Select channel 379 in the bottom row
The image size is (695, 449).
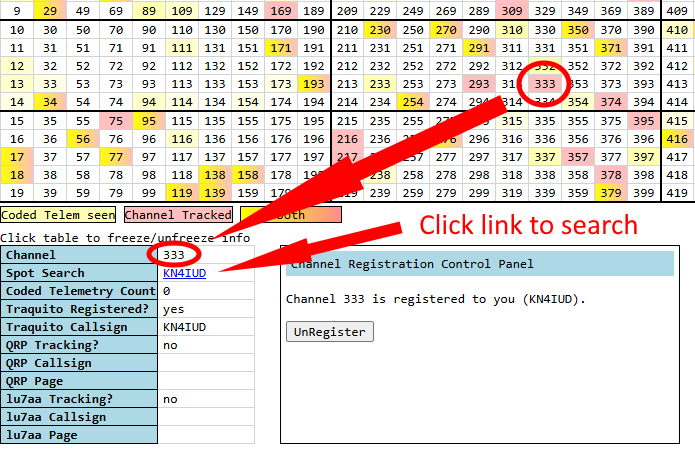coord(610,192)
